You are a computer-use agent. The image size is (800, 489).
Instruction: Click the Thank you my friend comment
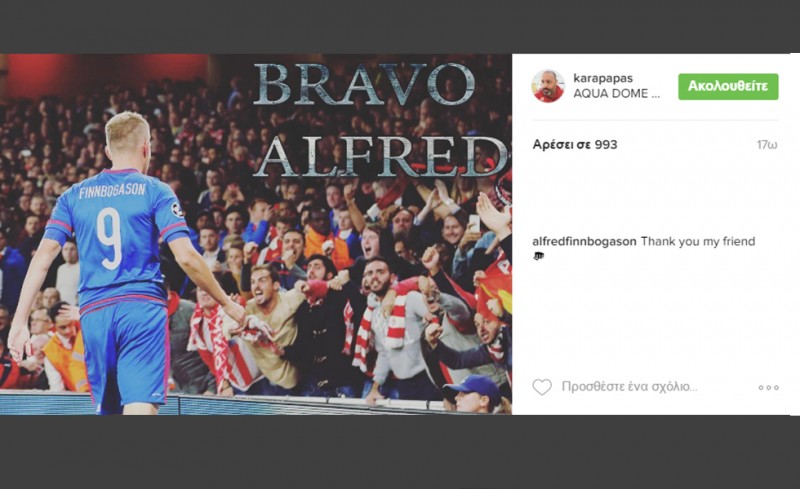[697, 241]
